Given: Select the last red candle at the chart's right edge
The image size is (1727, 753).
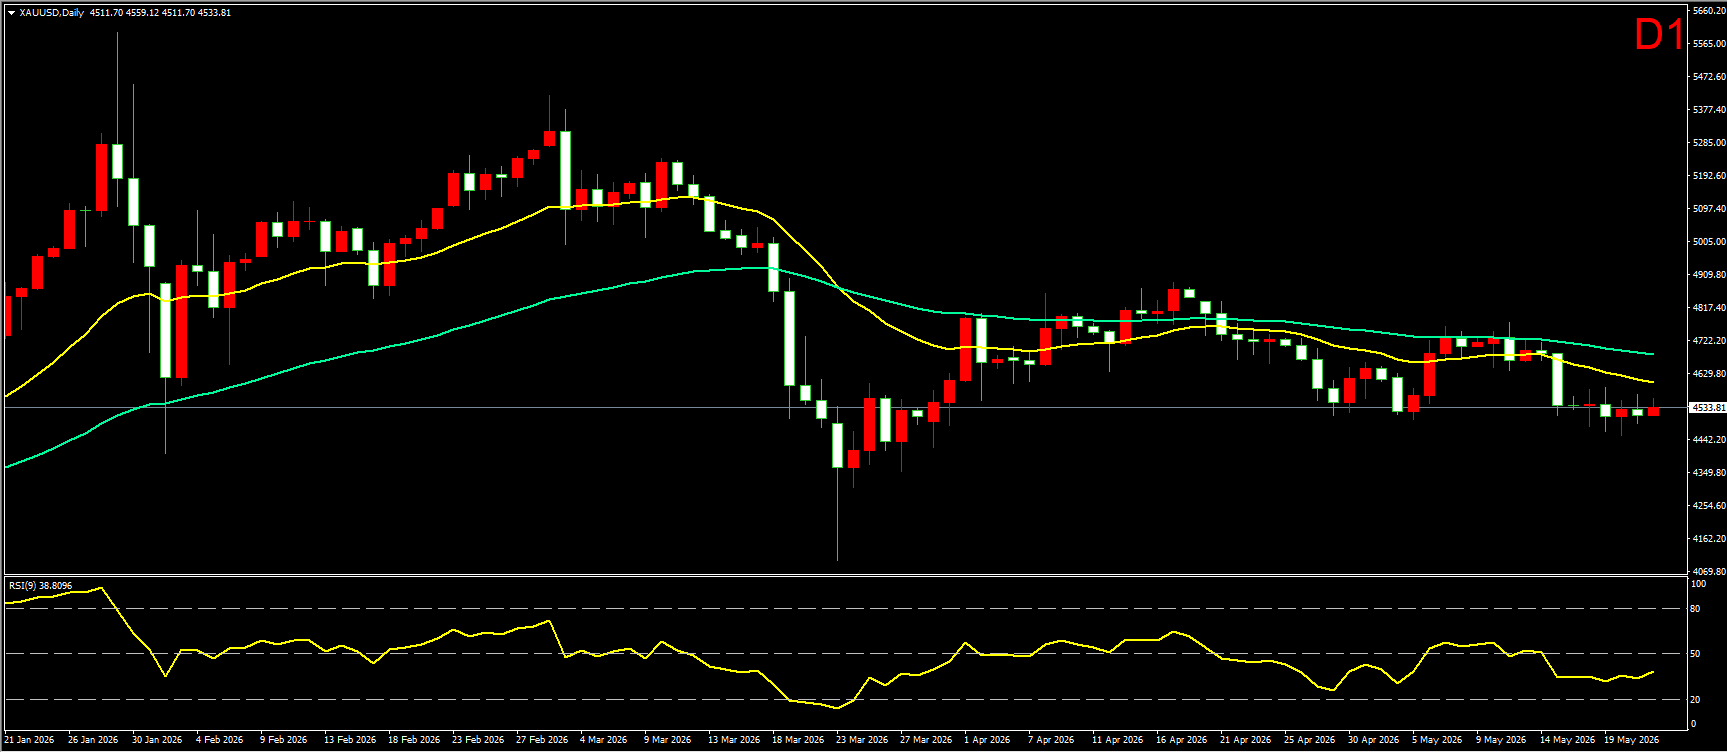Looking at the screenshot, I should point(1653,411).
